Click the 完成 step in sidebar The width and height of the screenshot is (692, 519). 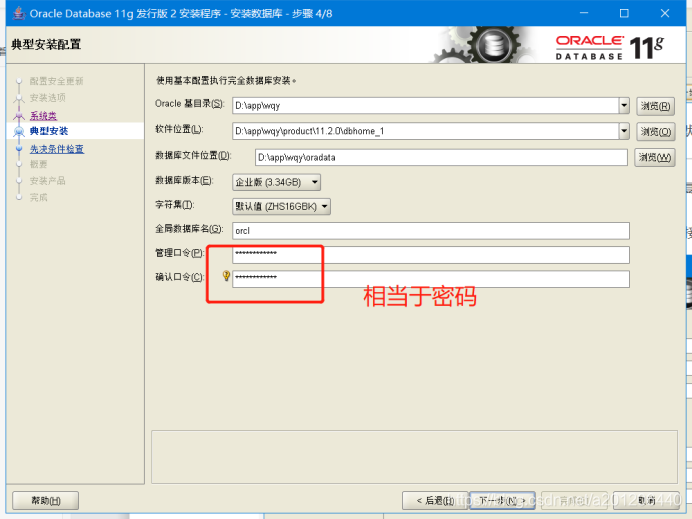click(x=38, y=197)
